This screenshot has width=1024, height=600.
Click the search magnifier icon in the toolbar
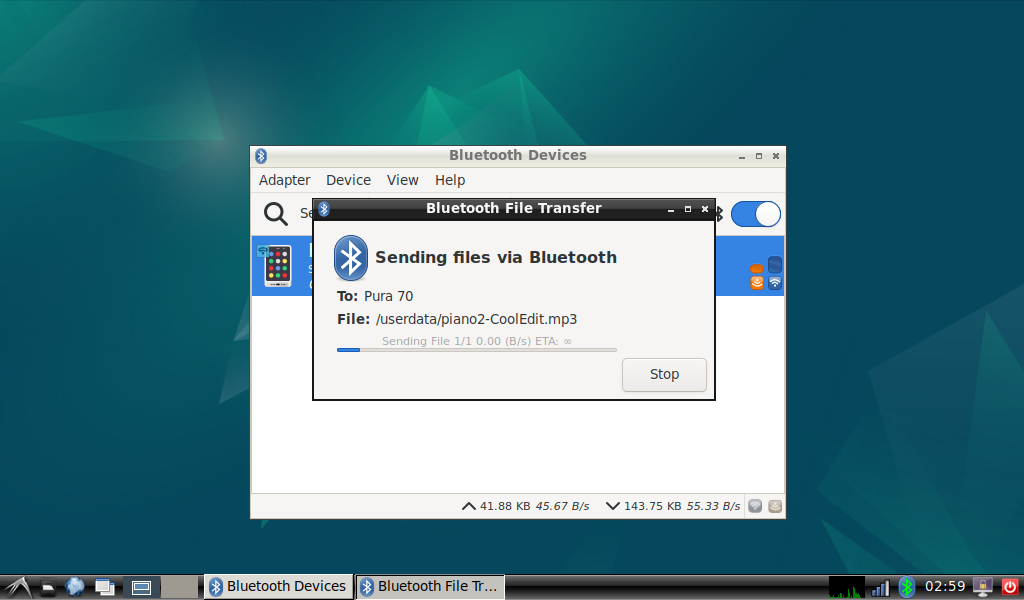pyautogui.click(x=276, y=213)
